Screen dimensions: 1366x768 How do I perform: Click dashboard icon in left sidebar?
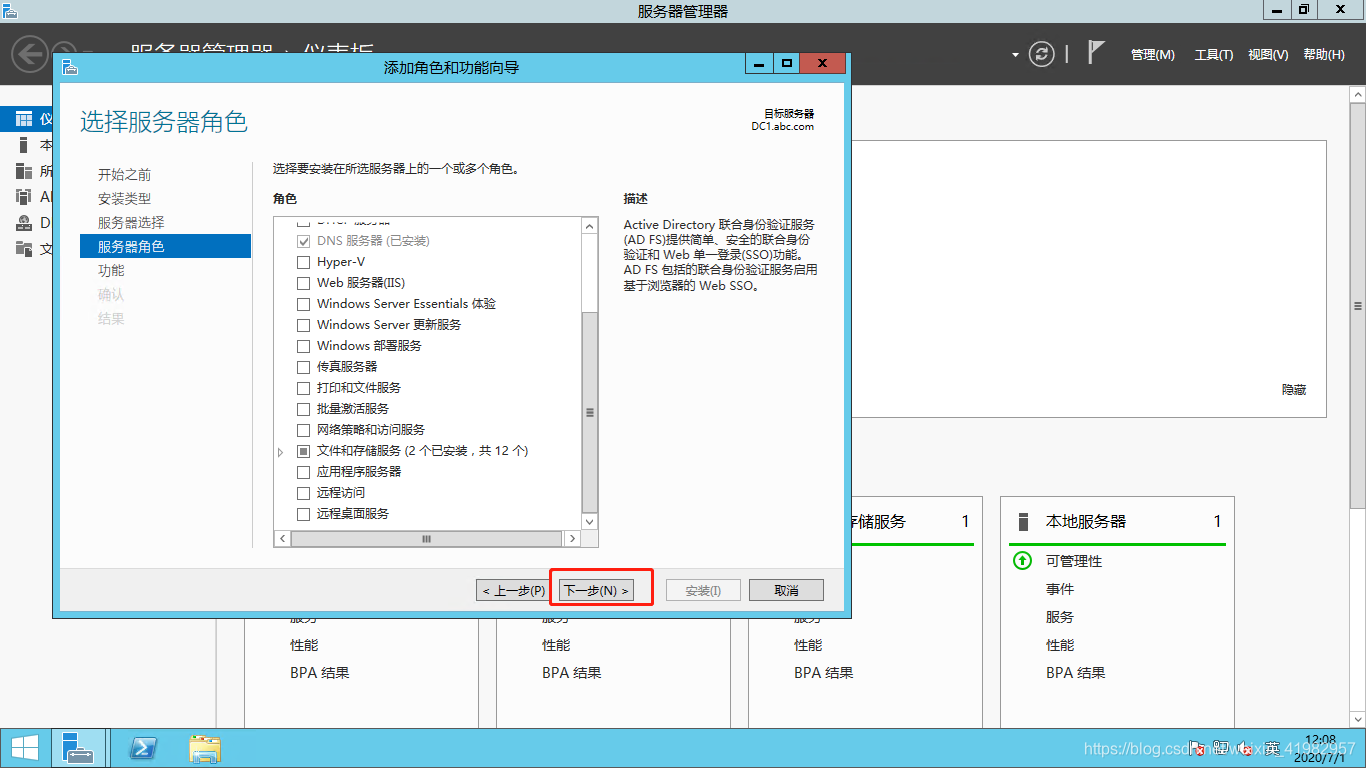[x=24, y=119]
